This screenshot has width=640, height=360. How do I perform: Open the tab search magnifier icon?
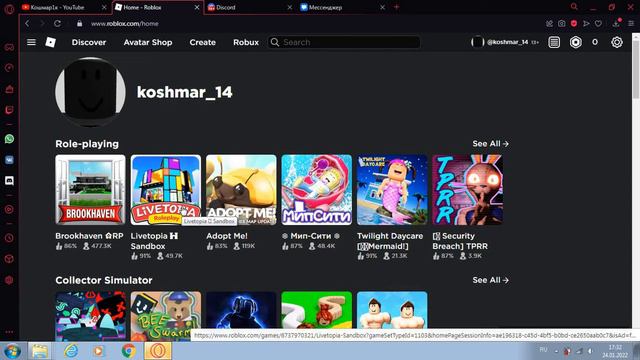pos(574,7)
